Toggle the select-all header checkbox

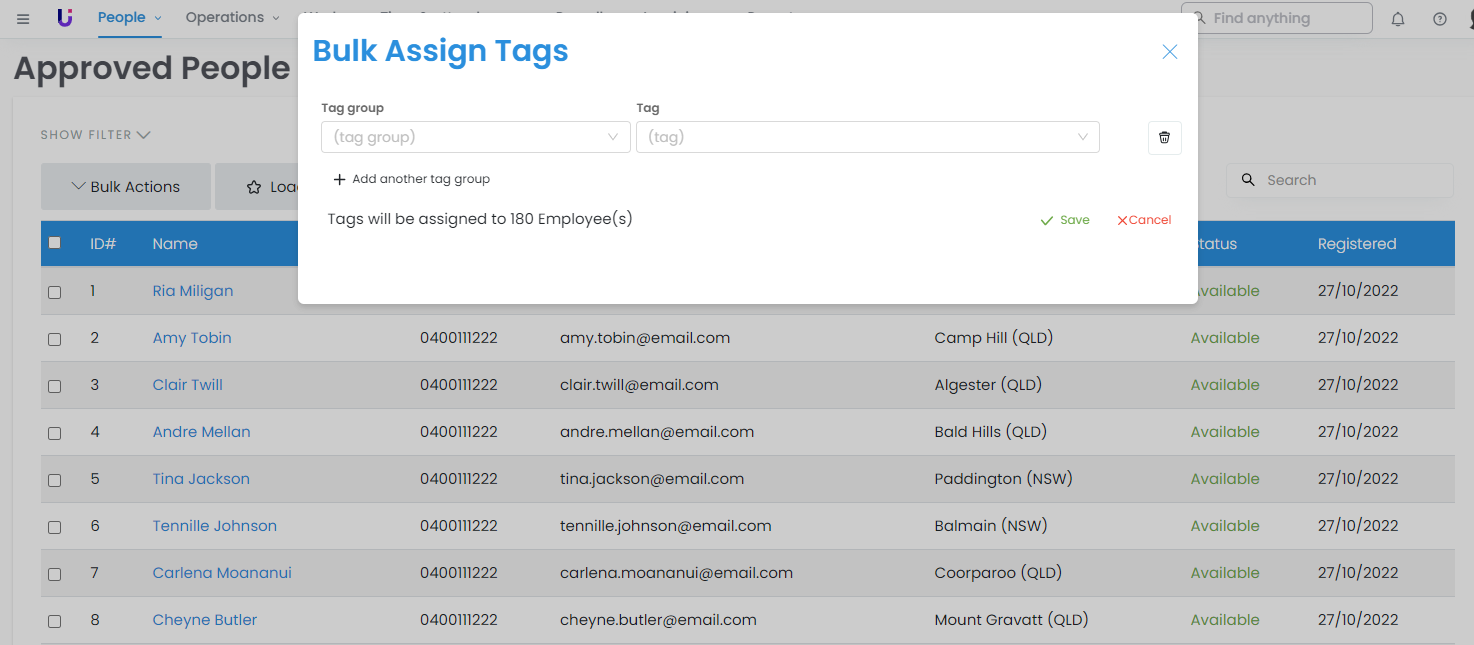click(55, 243)
